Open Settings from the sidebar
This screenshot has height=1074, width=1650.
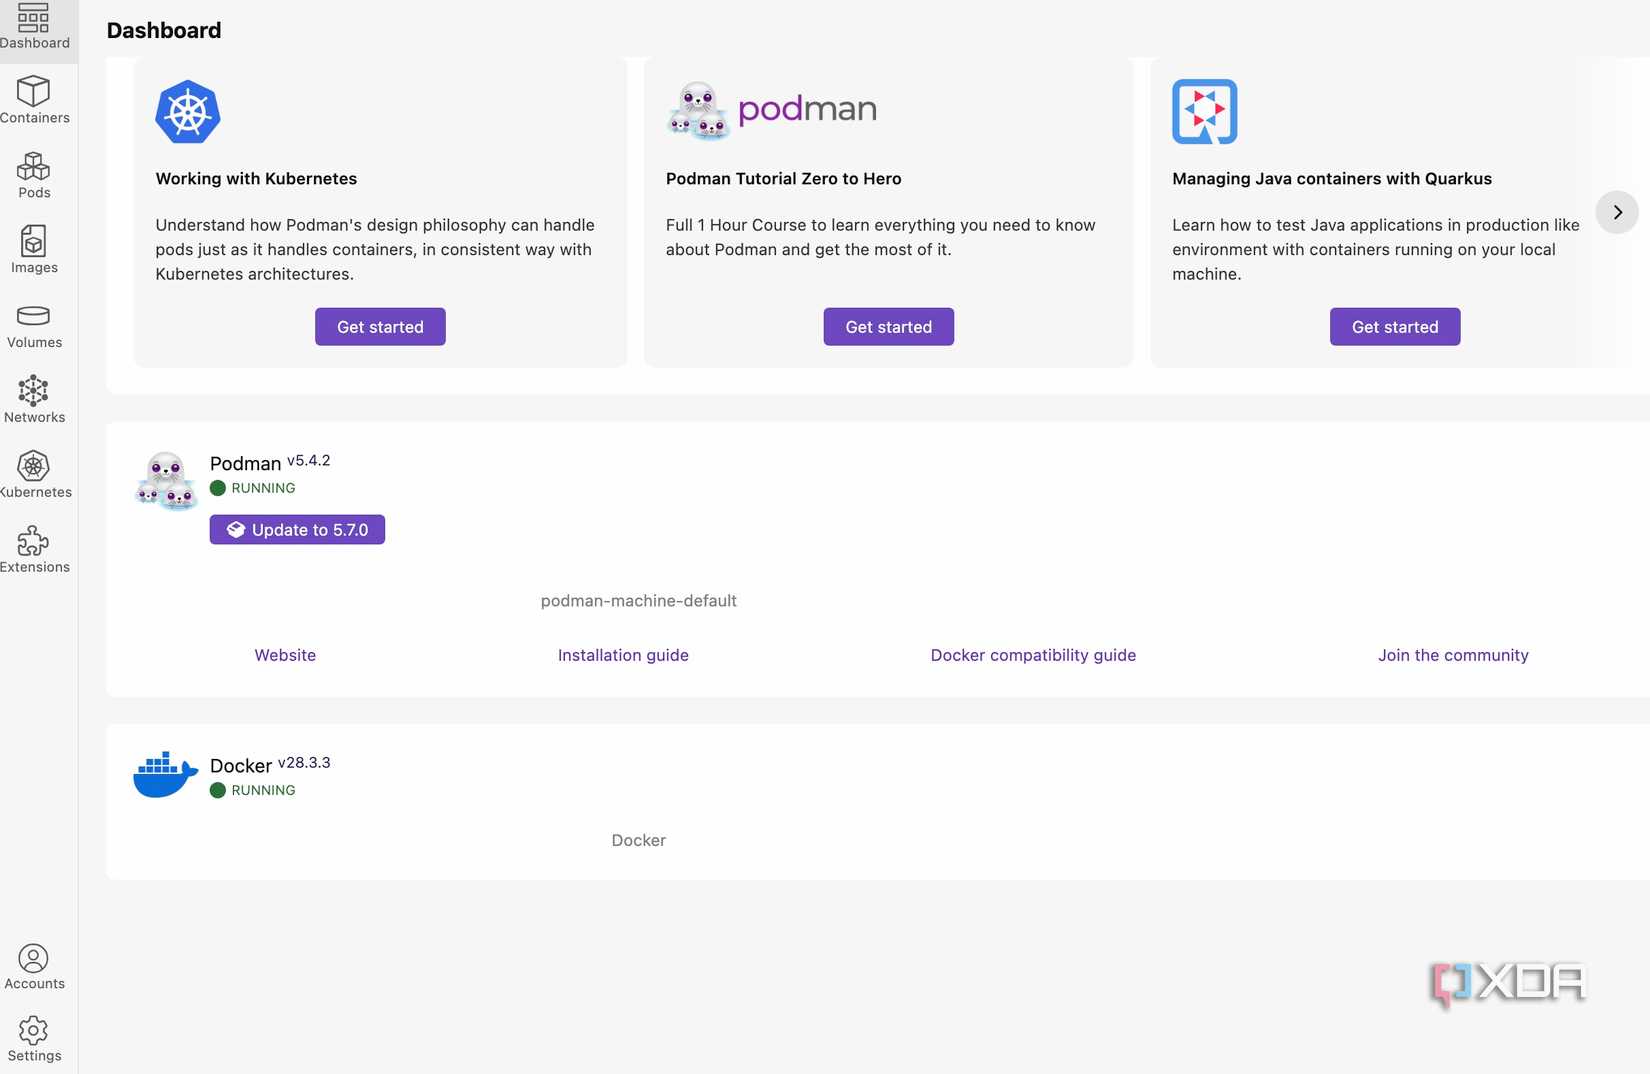pyautogui.click(x=33, y=1038)
